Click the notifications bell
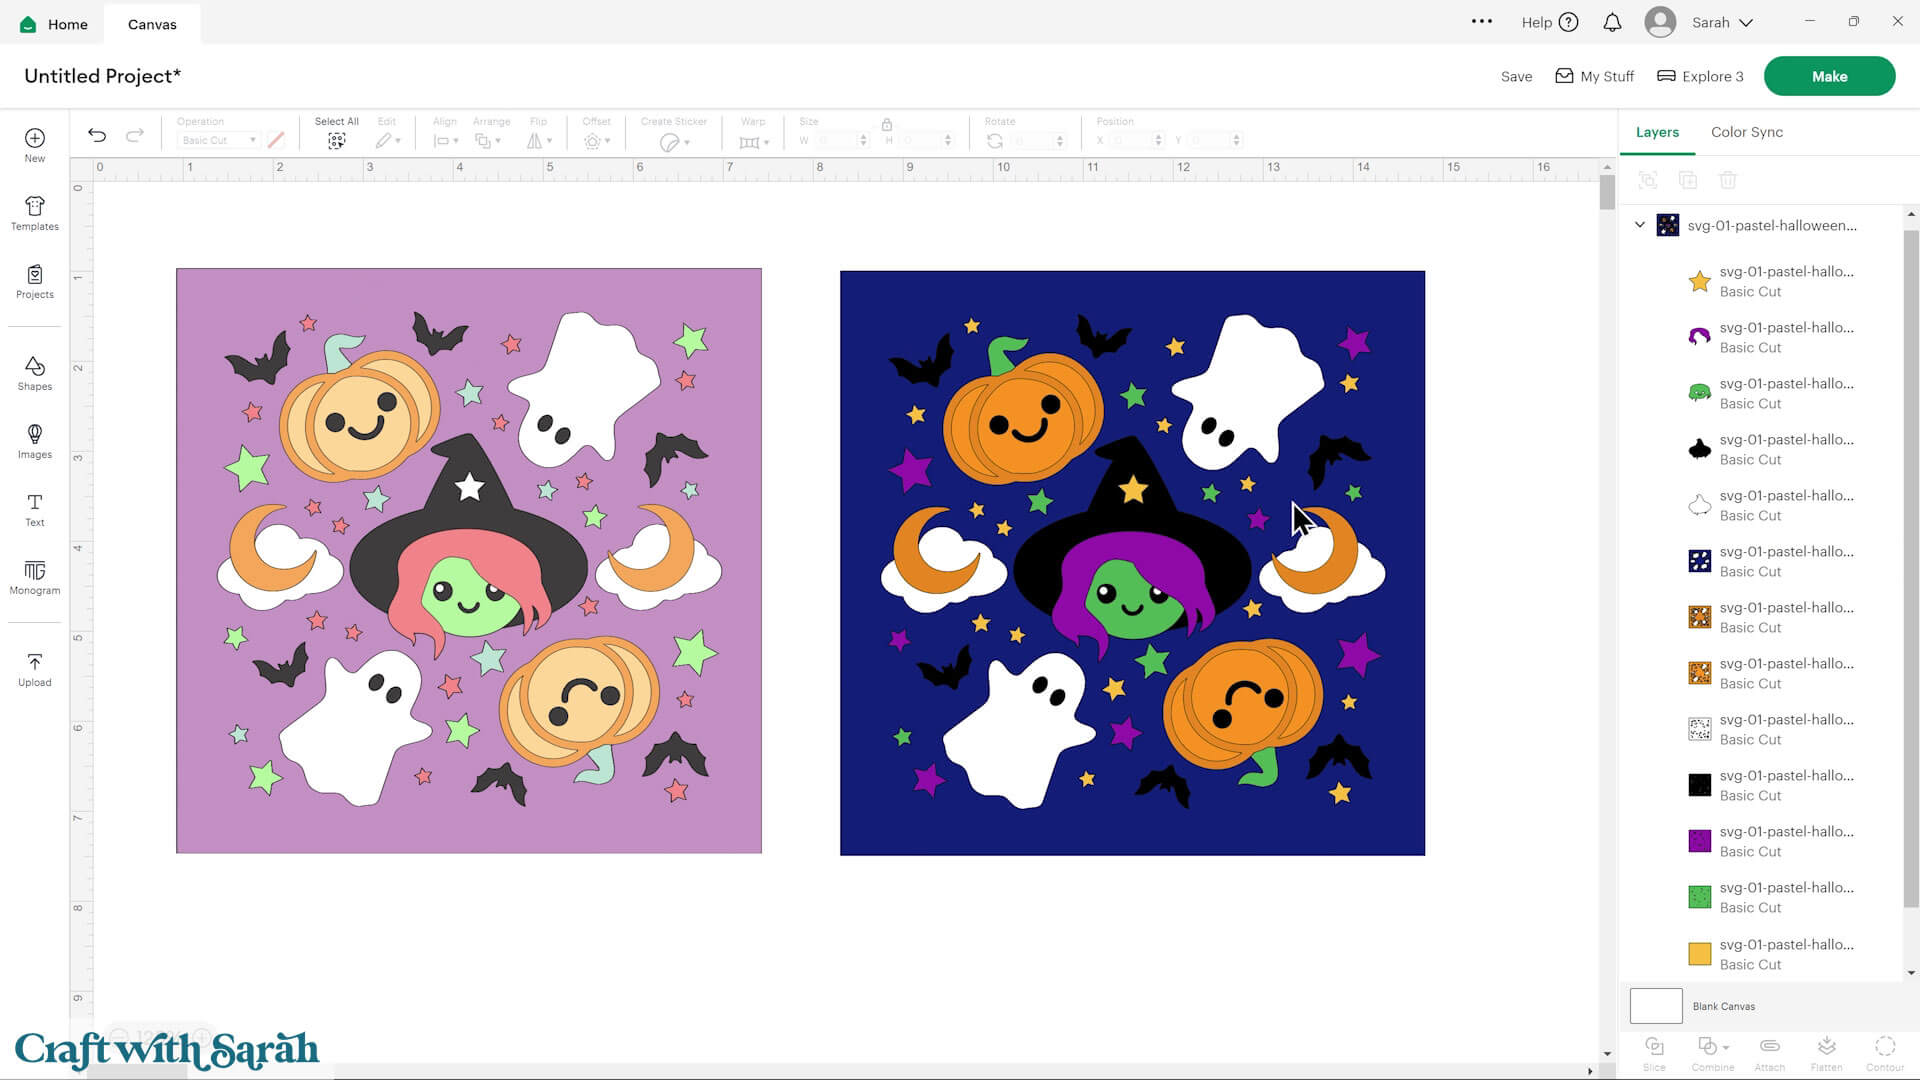 click(1612, 22)
